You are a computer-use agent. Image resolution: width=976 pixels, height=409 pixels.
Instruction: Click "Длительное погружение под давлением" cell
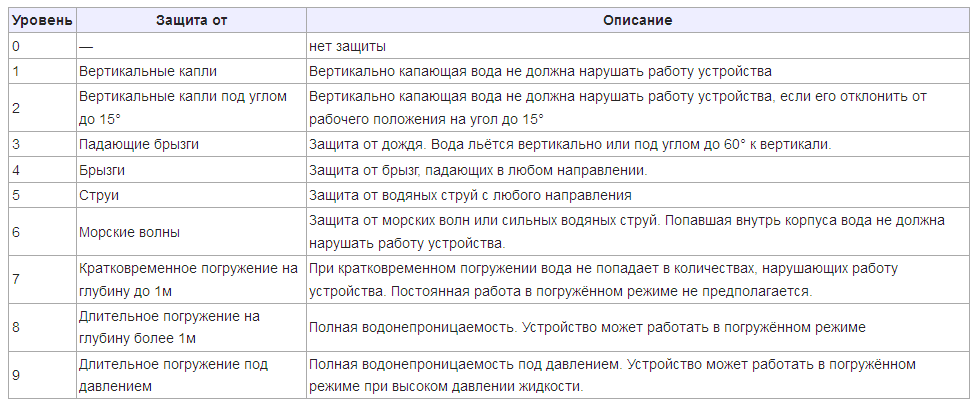point(190,375)
